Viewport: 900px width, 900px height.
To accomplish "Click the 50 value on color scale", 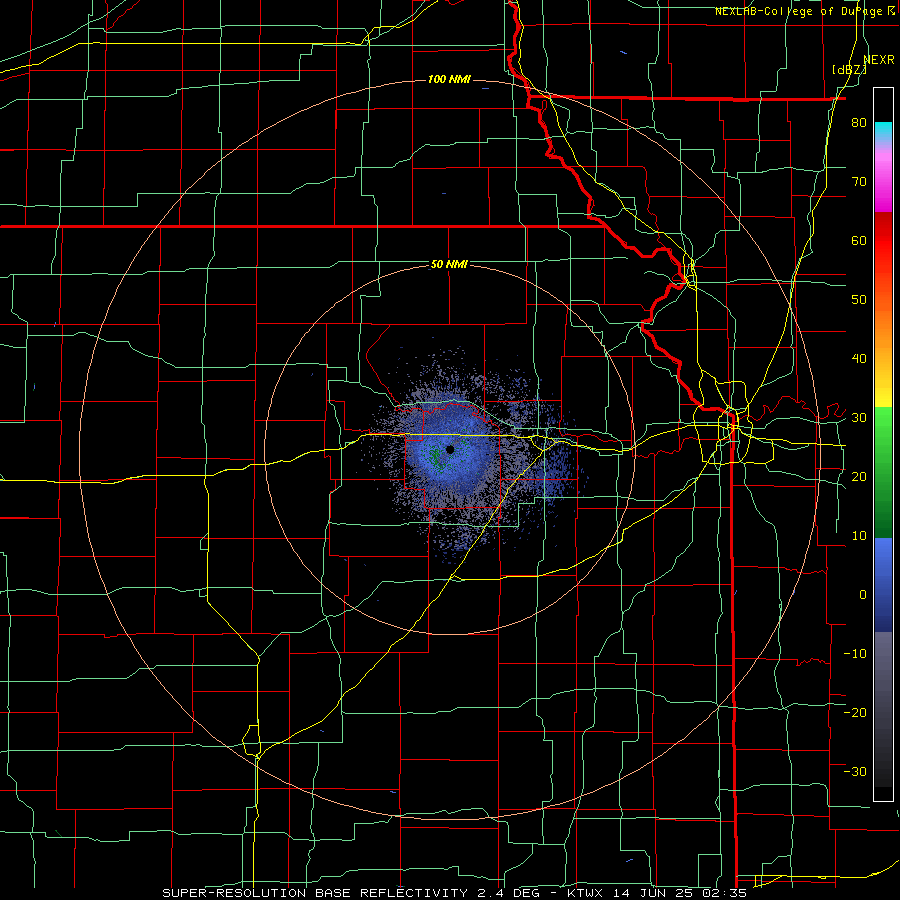I will [859, 300].
